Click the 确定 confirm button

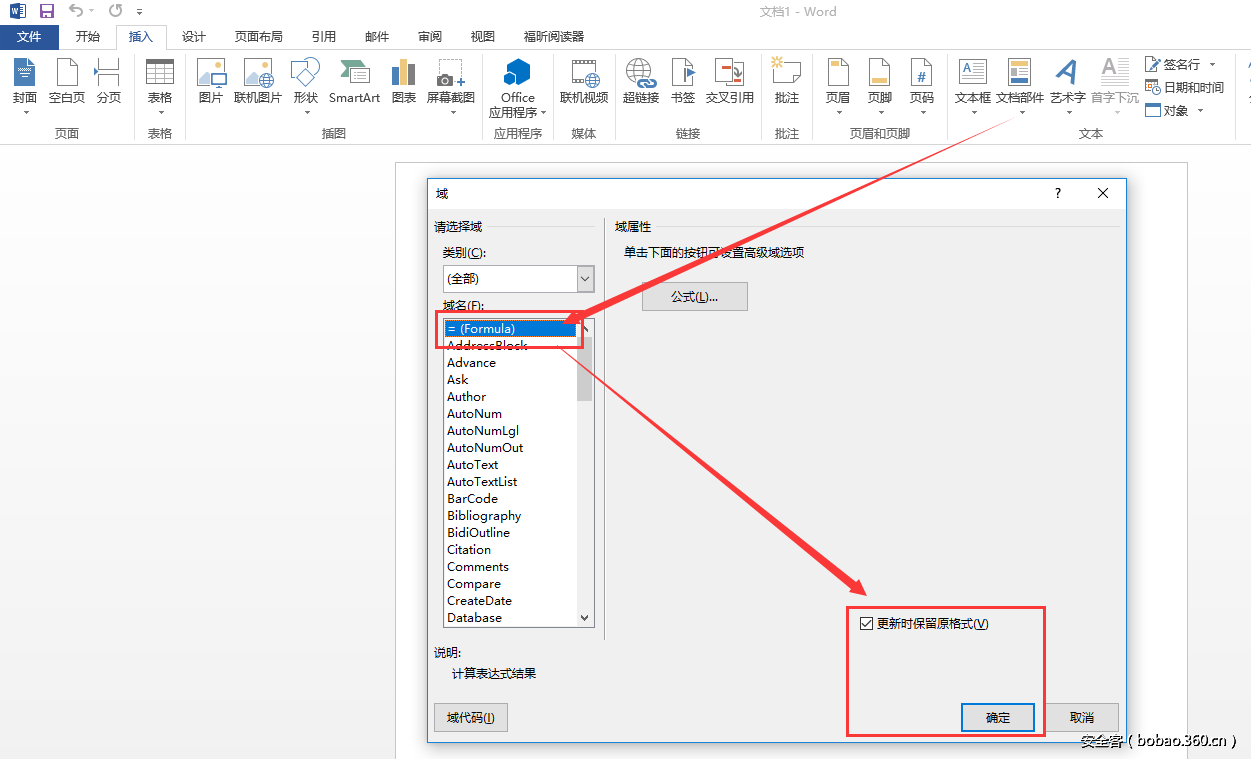coord(997,717)
